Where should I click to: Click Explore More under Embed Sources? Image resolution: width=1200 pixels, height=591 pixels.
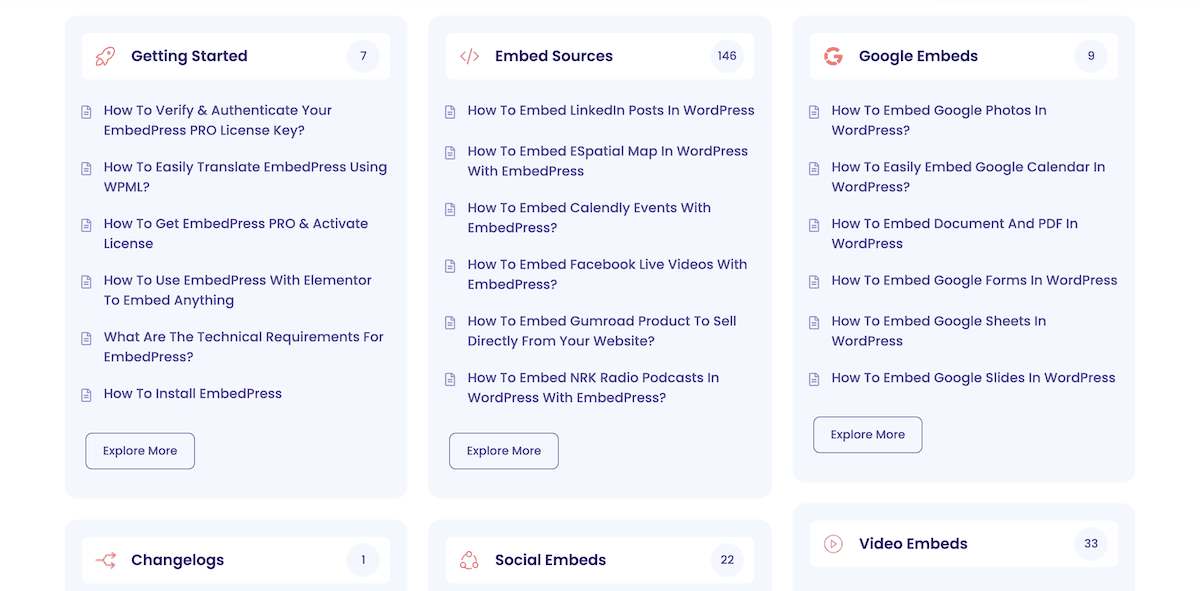[x=504, y=451]
